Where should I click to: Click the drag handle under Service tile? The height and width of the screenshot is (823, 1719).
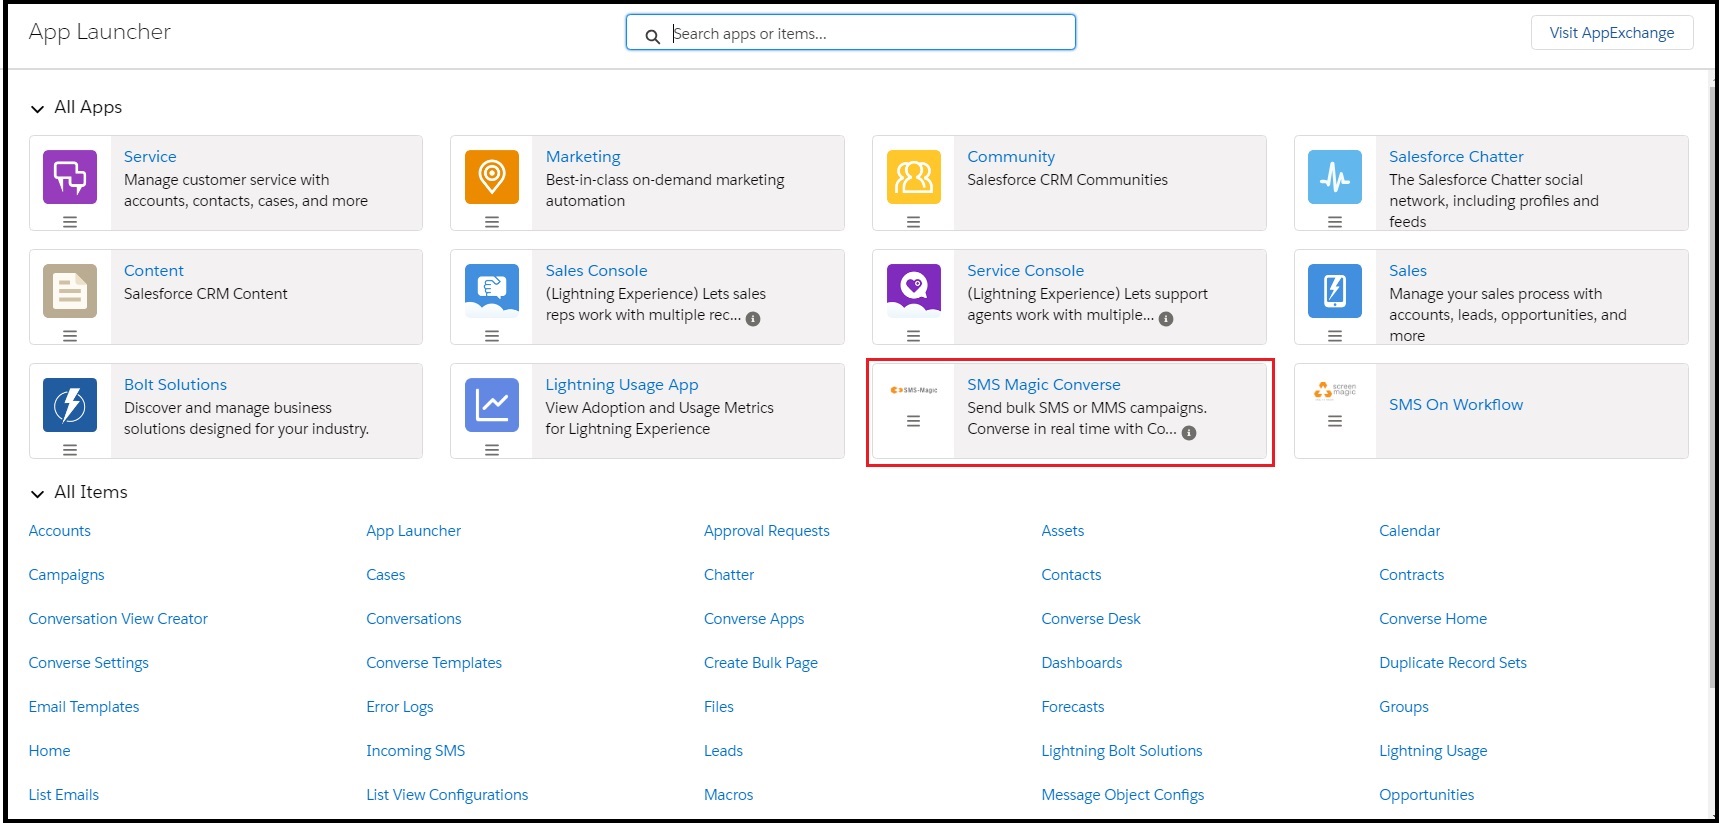pos(70,222)
